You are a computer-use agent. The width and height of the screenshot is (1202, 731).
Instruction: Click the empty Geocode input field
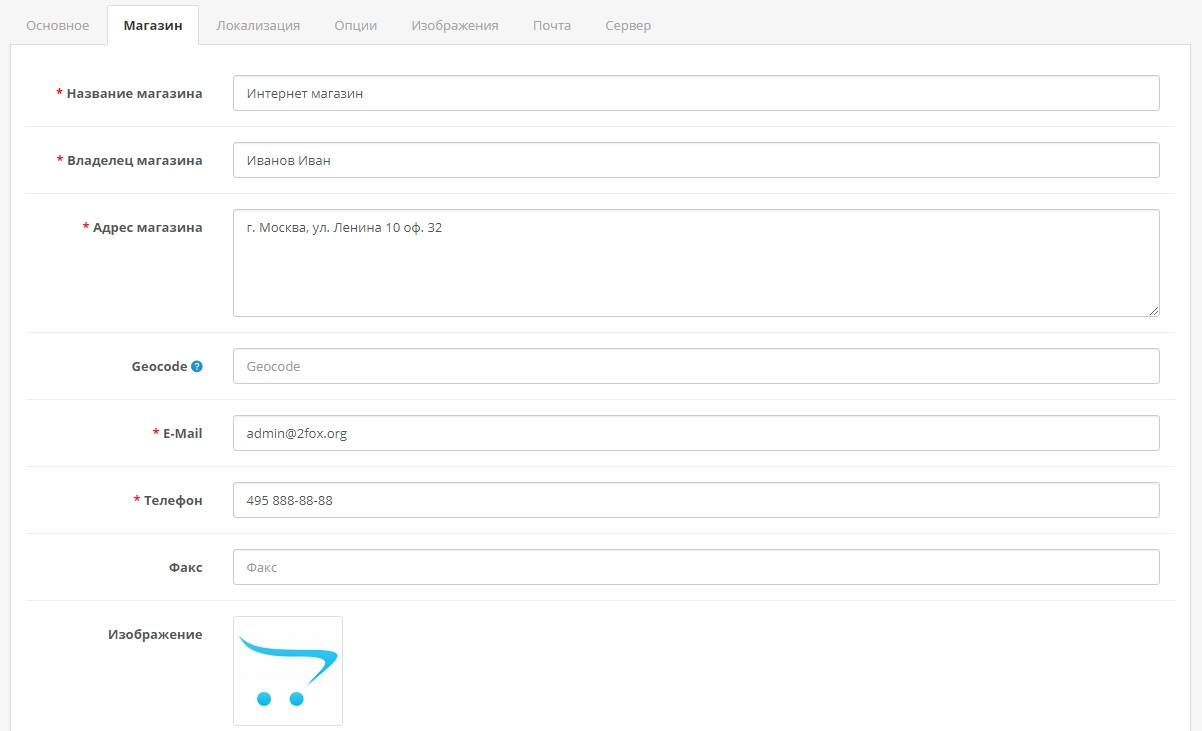pos(696,366)
